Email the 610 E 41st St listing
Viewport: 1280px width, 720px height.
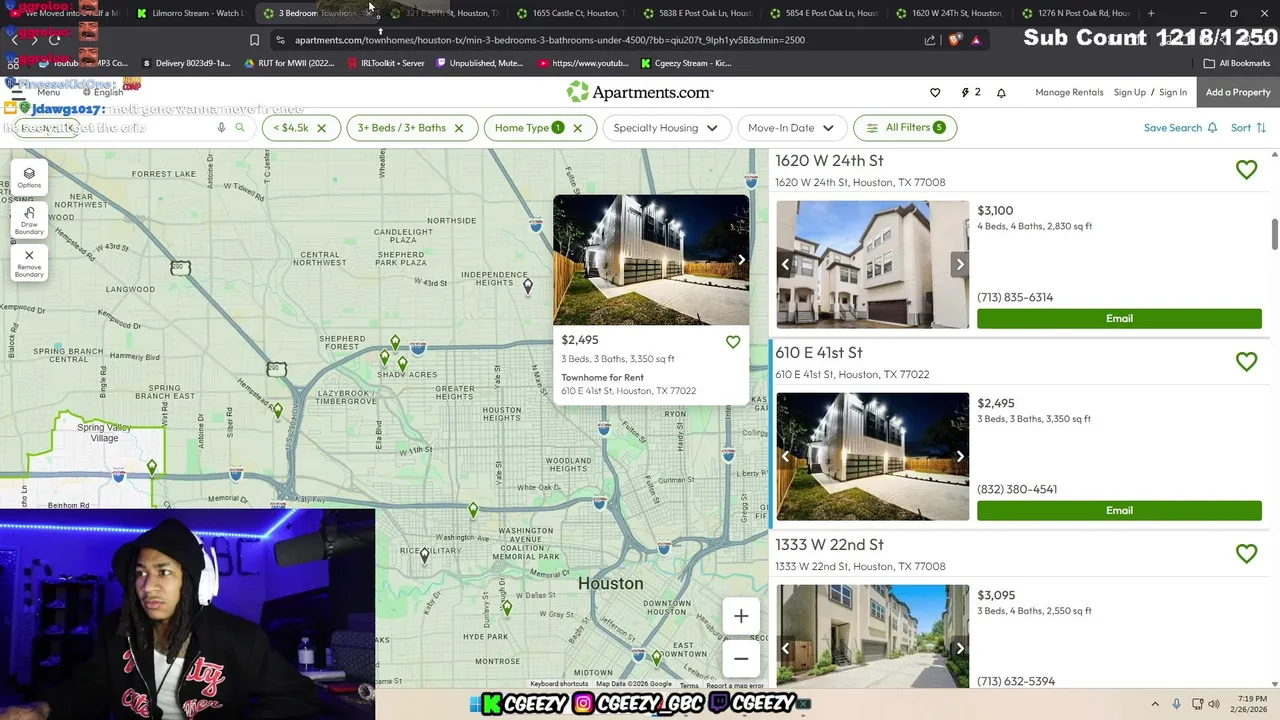tap(1119, 510)
